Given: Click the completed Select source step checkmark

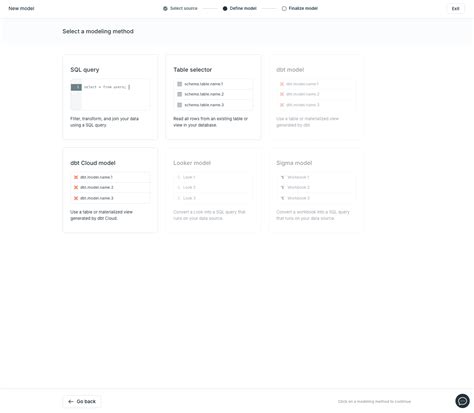Looking at the screenshot, I should (x=165, y=8).
